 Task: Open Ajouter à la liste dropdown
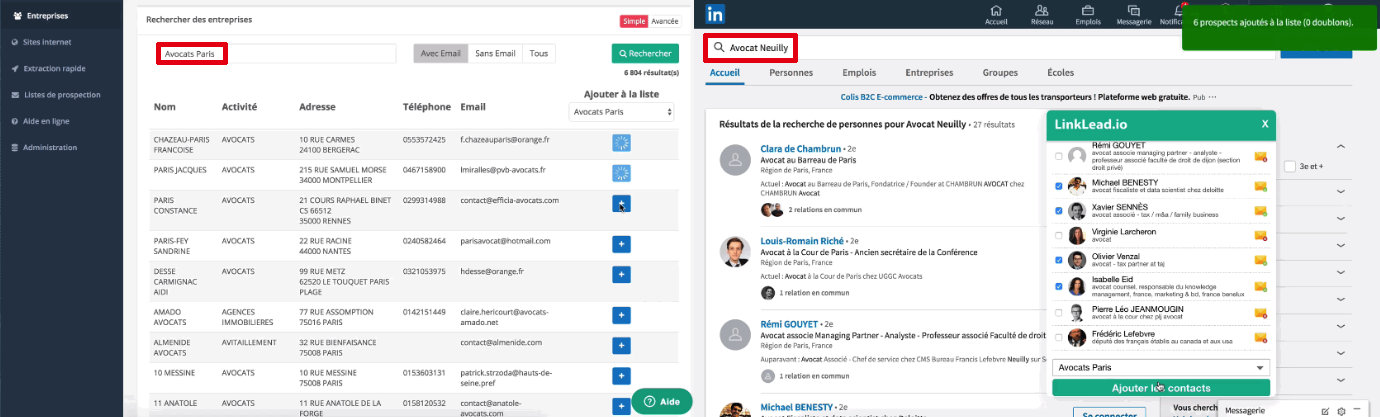tap(621, 112)
